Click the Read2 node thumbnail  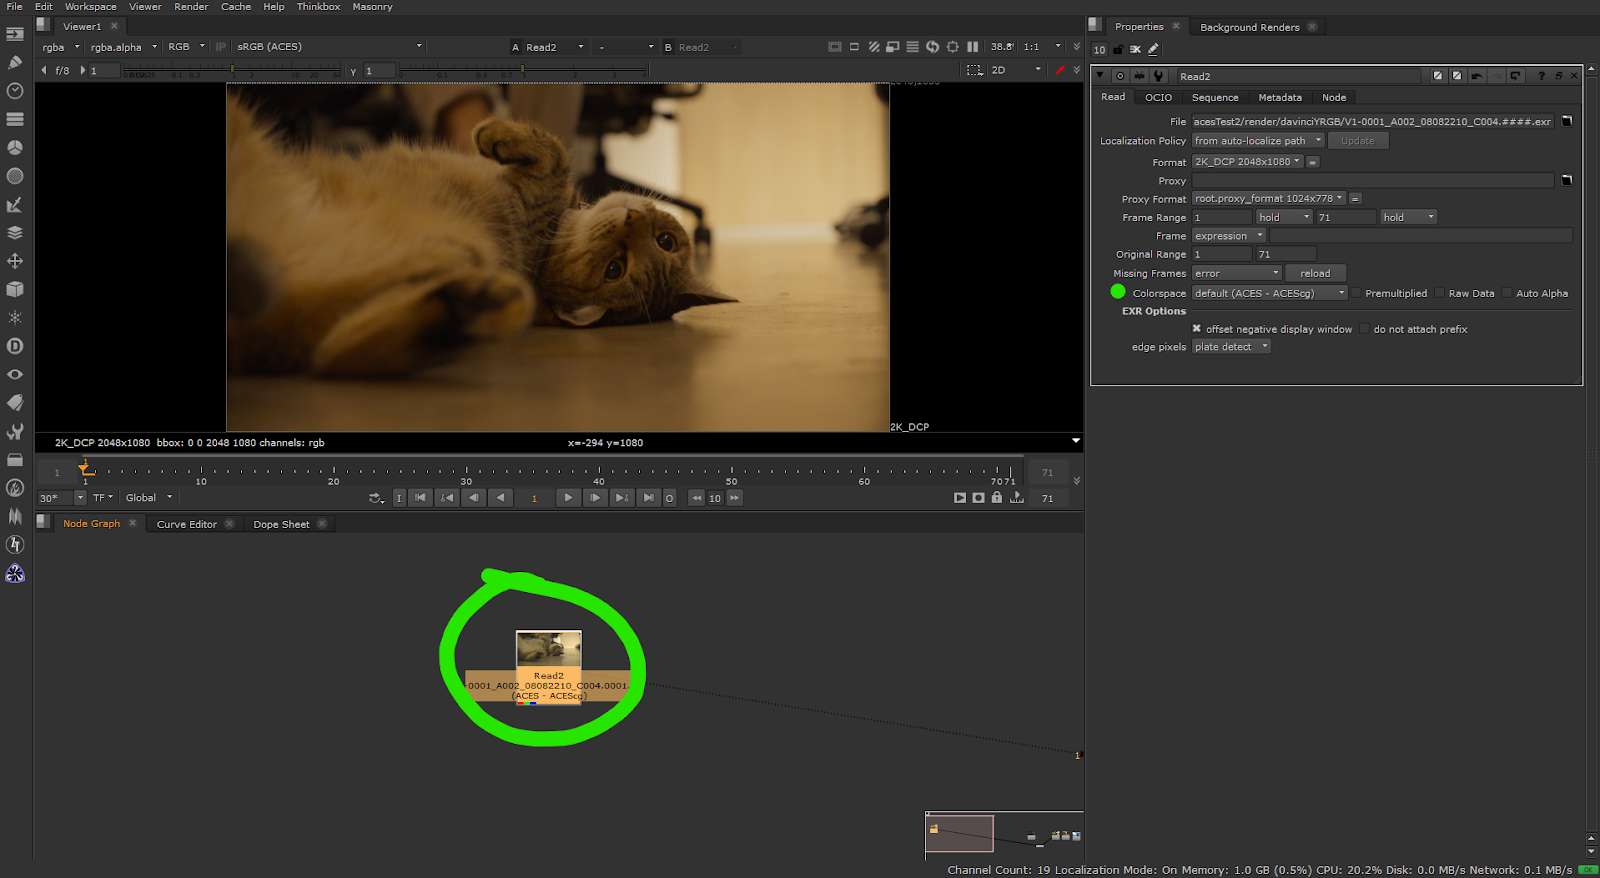pyautogui.click(x=548, y=649)
